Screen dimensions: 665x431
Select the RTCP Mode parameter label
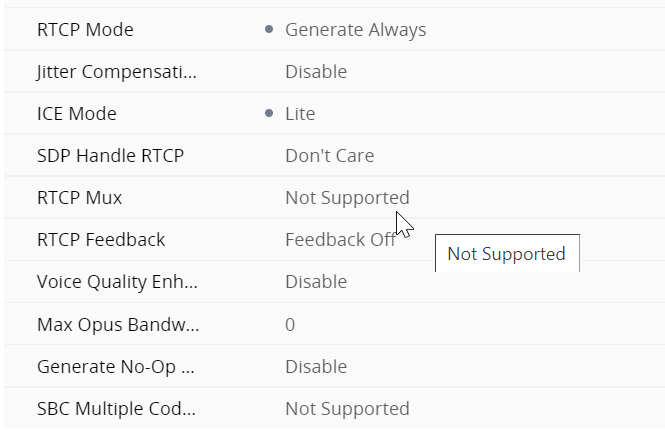point(85,30)
